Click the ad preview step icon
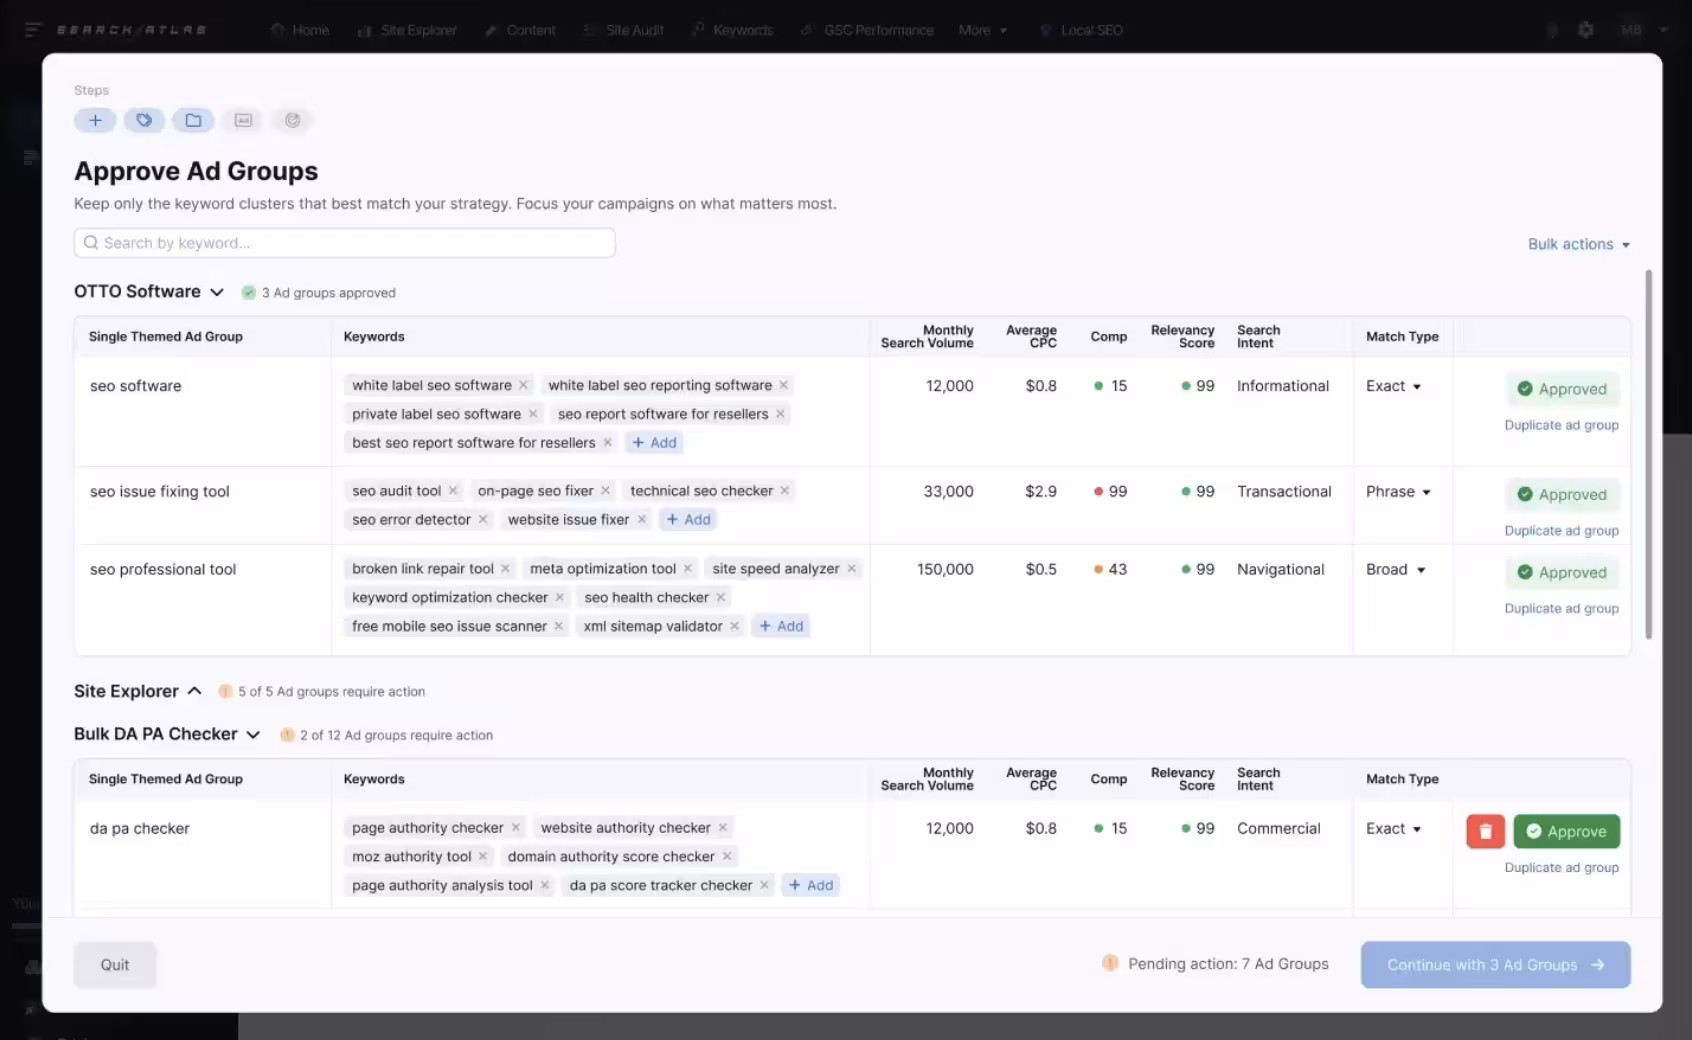The width and height of the screenshot is (1692, 1040). [x=243, y=120]
